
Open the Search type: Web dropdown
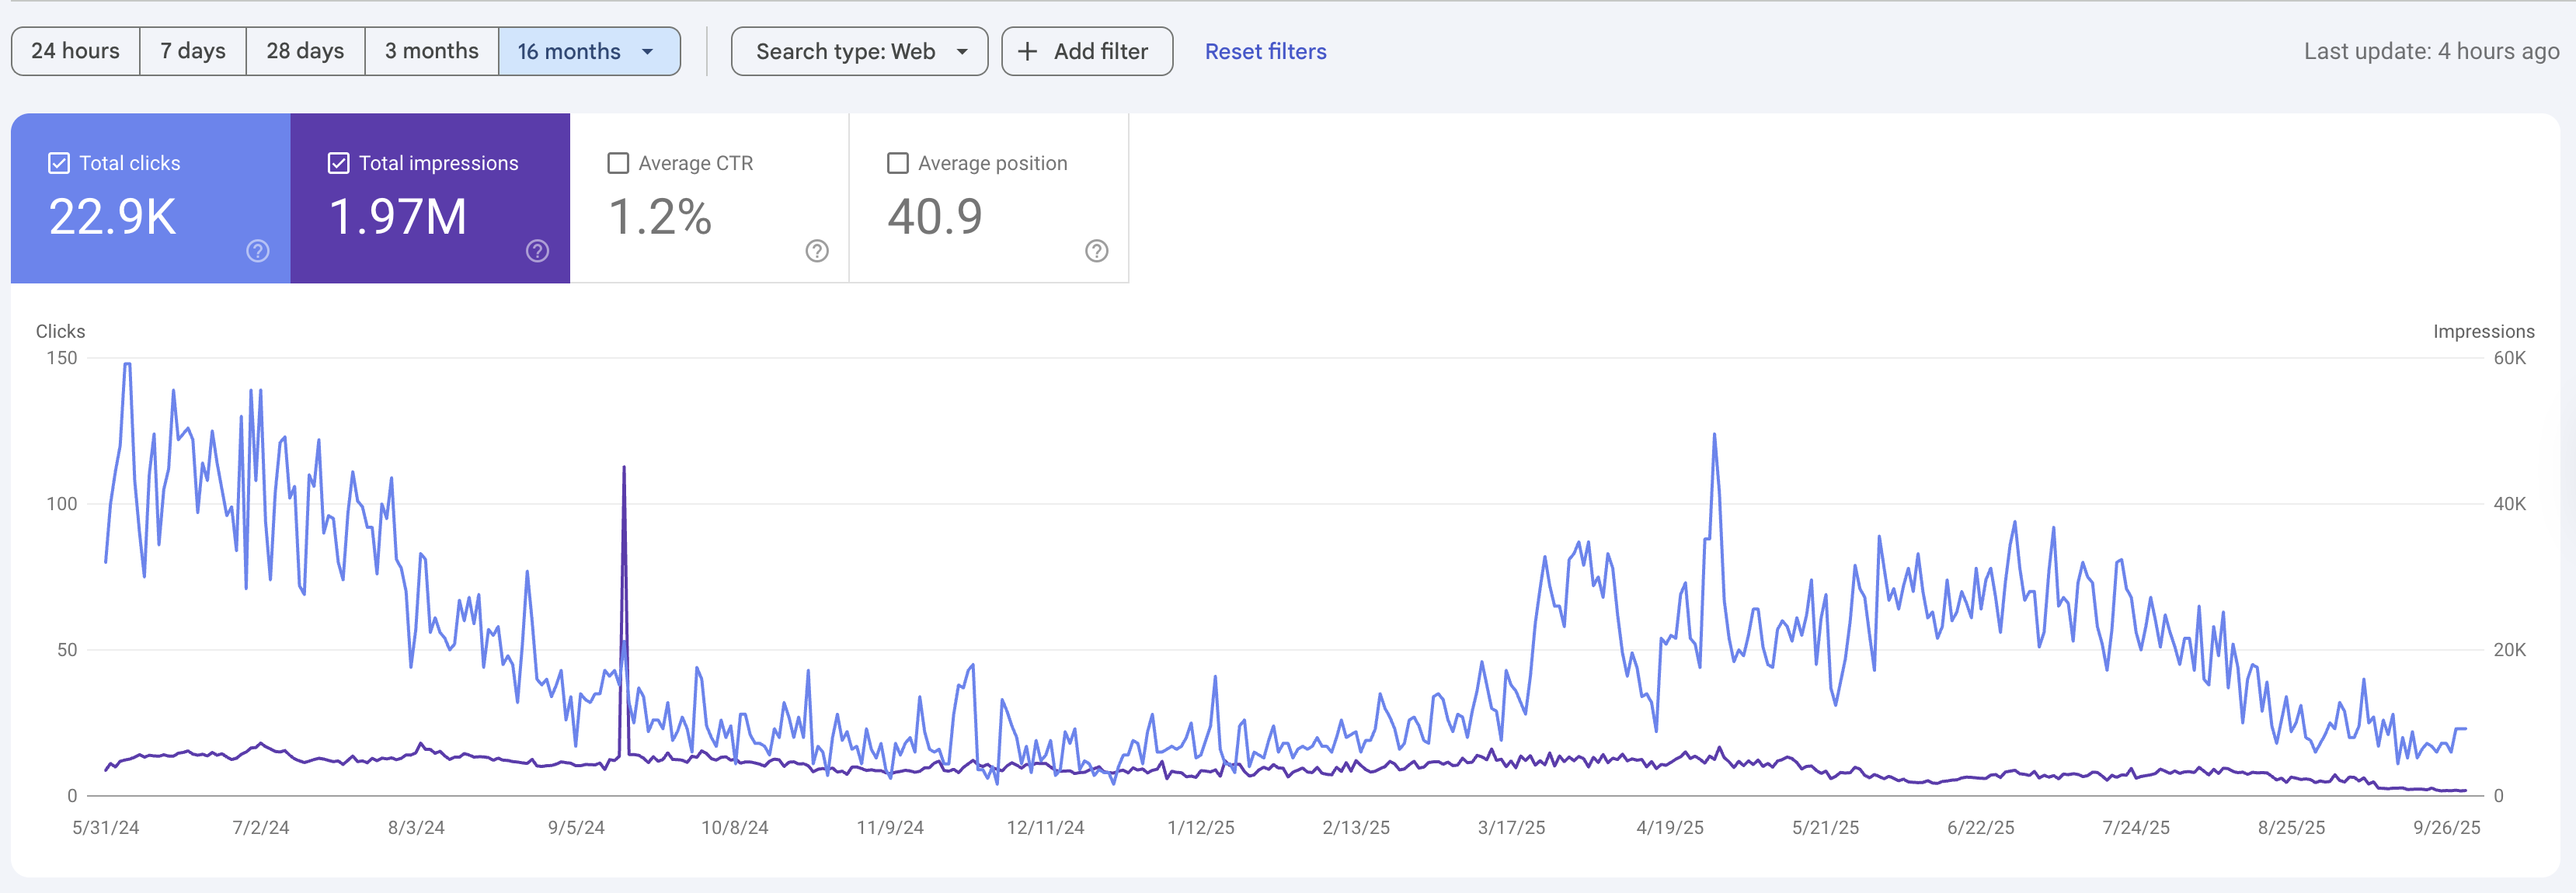pos(859,52)
